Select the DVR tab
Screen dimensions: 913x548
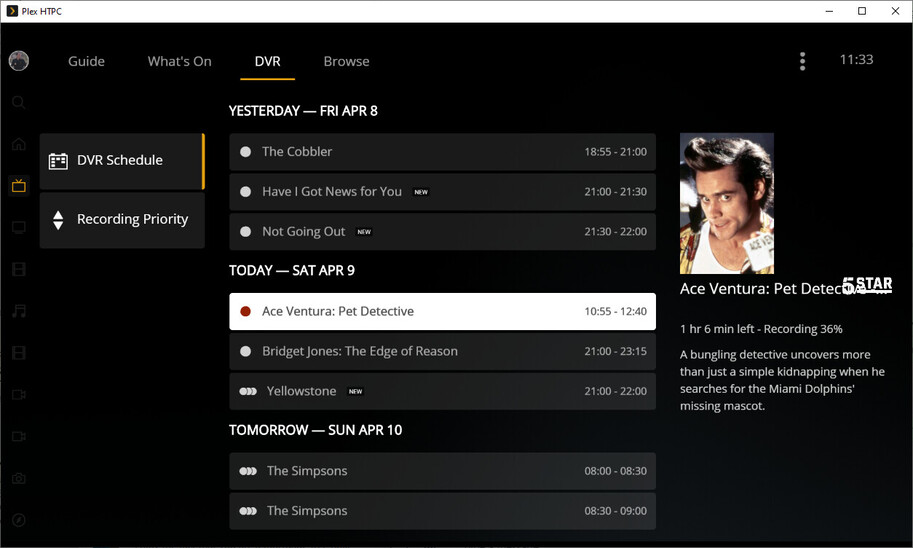[x=267, y=61]
